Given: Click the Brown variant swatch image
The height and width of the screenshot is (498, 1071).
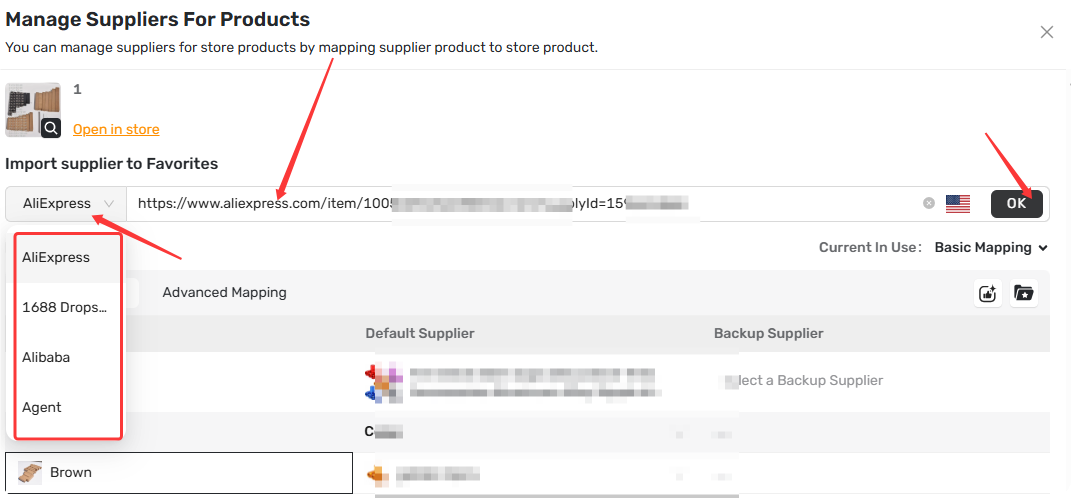Looking at the screenshot, I should click(x=30, y=473).
